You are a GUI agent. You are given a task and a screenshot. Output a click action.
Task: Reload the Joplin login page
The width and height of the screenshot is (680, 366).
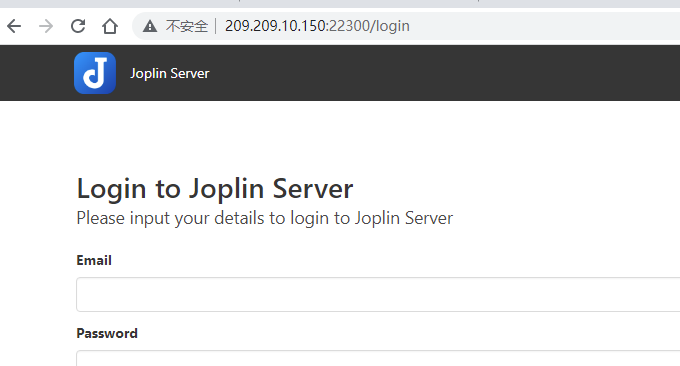point(78,26)
